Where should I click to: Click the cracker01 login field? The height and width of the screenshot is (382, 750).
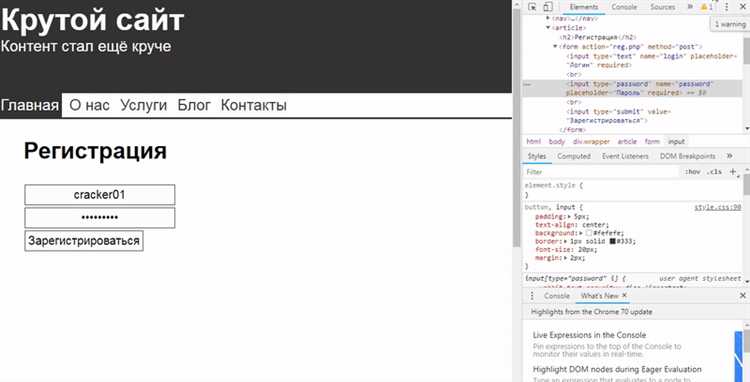(x=100, y=195)
